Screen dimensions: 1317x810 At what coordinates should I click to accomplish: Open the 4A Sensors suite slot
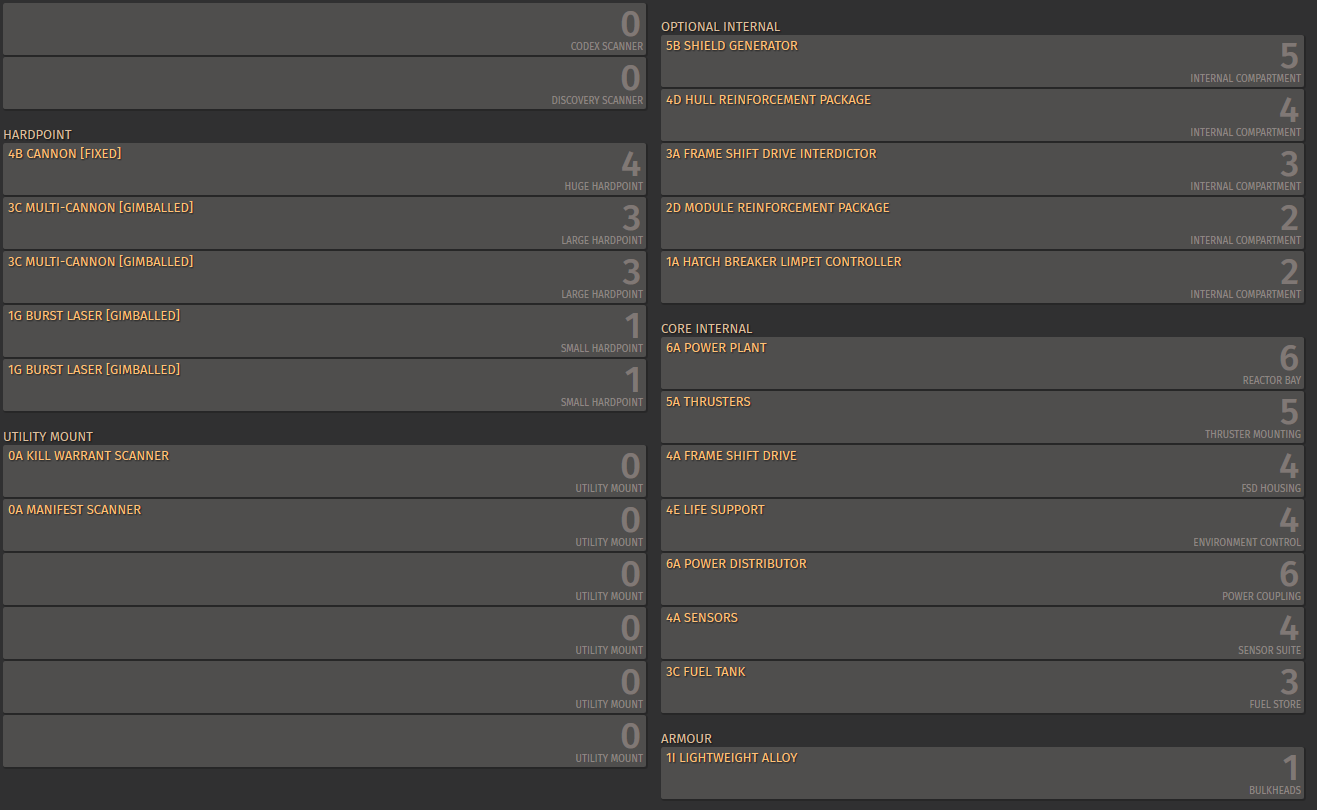coord(982,633)
